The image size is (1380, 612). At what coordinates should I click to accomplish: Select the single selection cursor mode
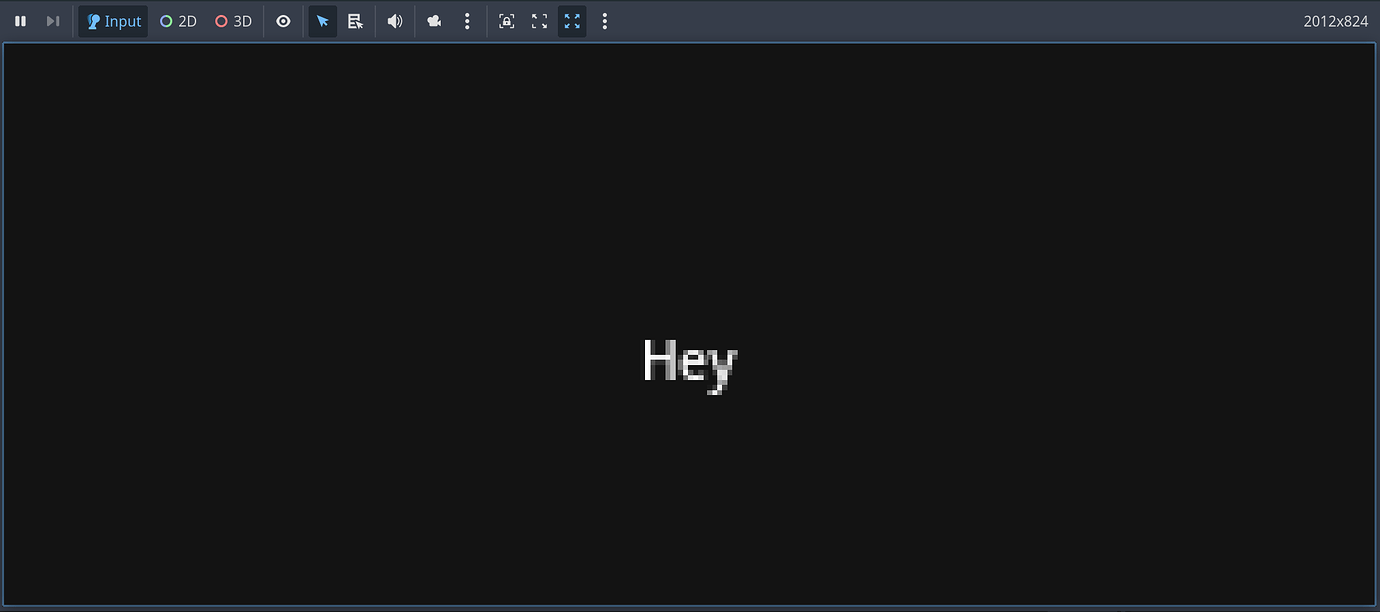coord(322,20)
